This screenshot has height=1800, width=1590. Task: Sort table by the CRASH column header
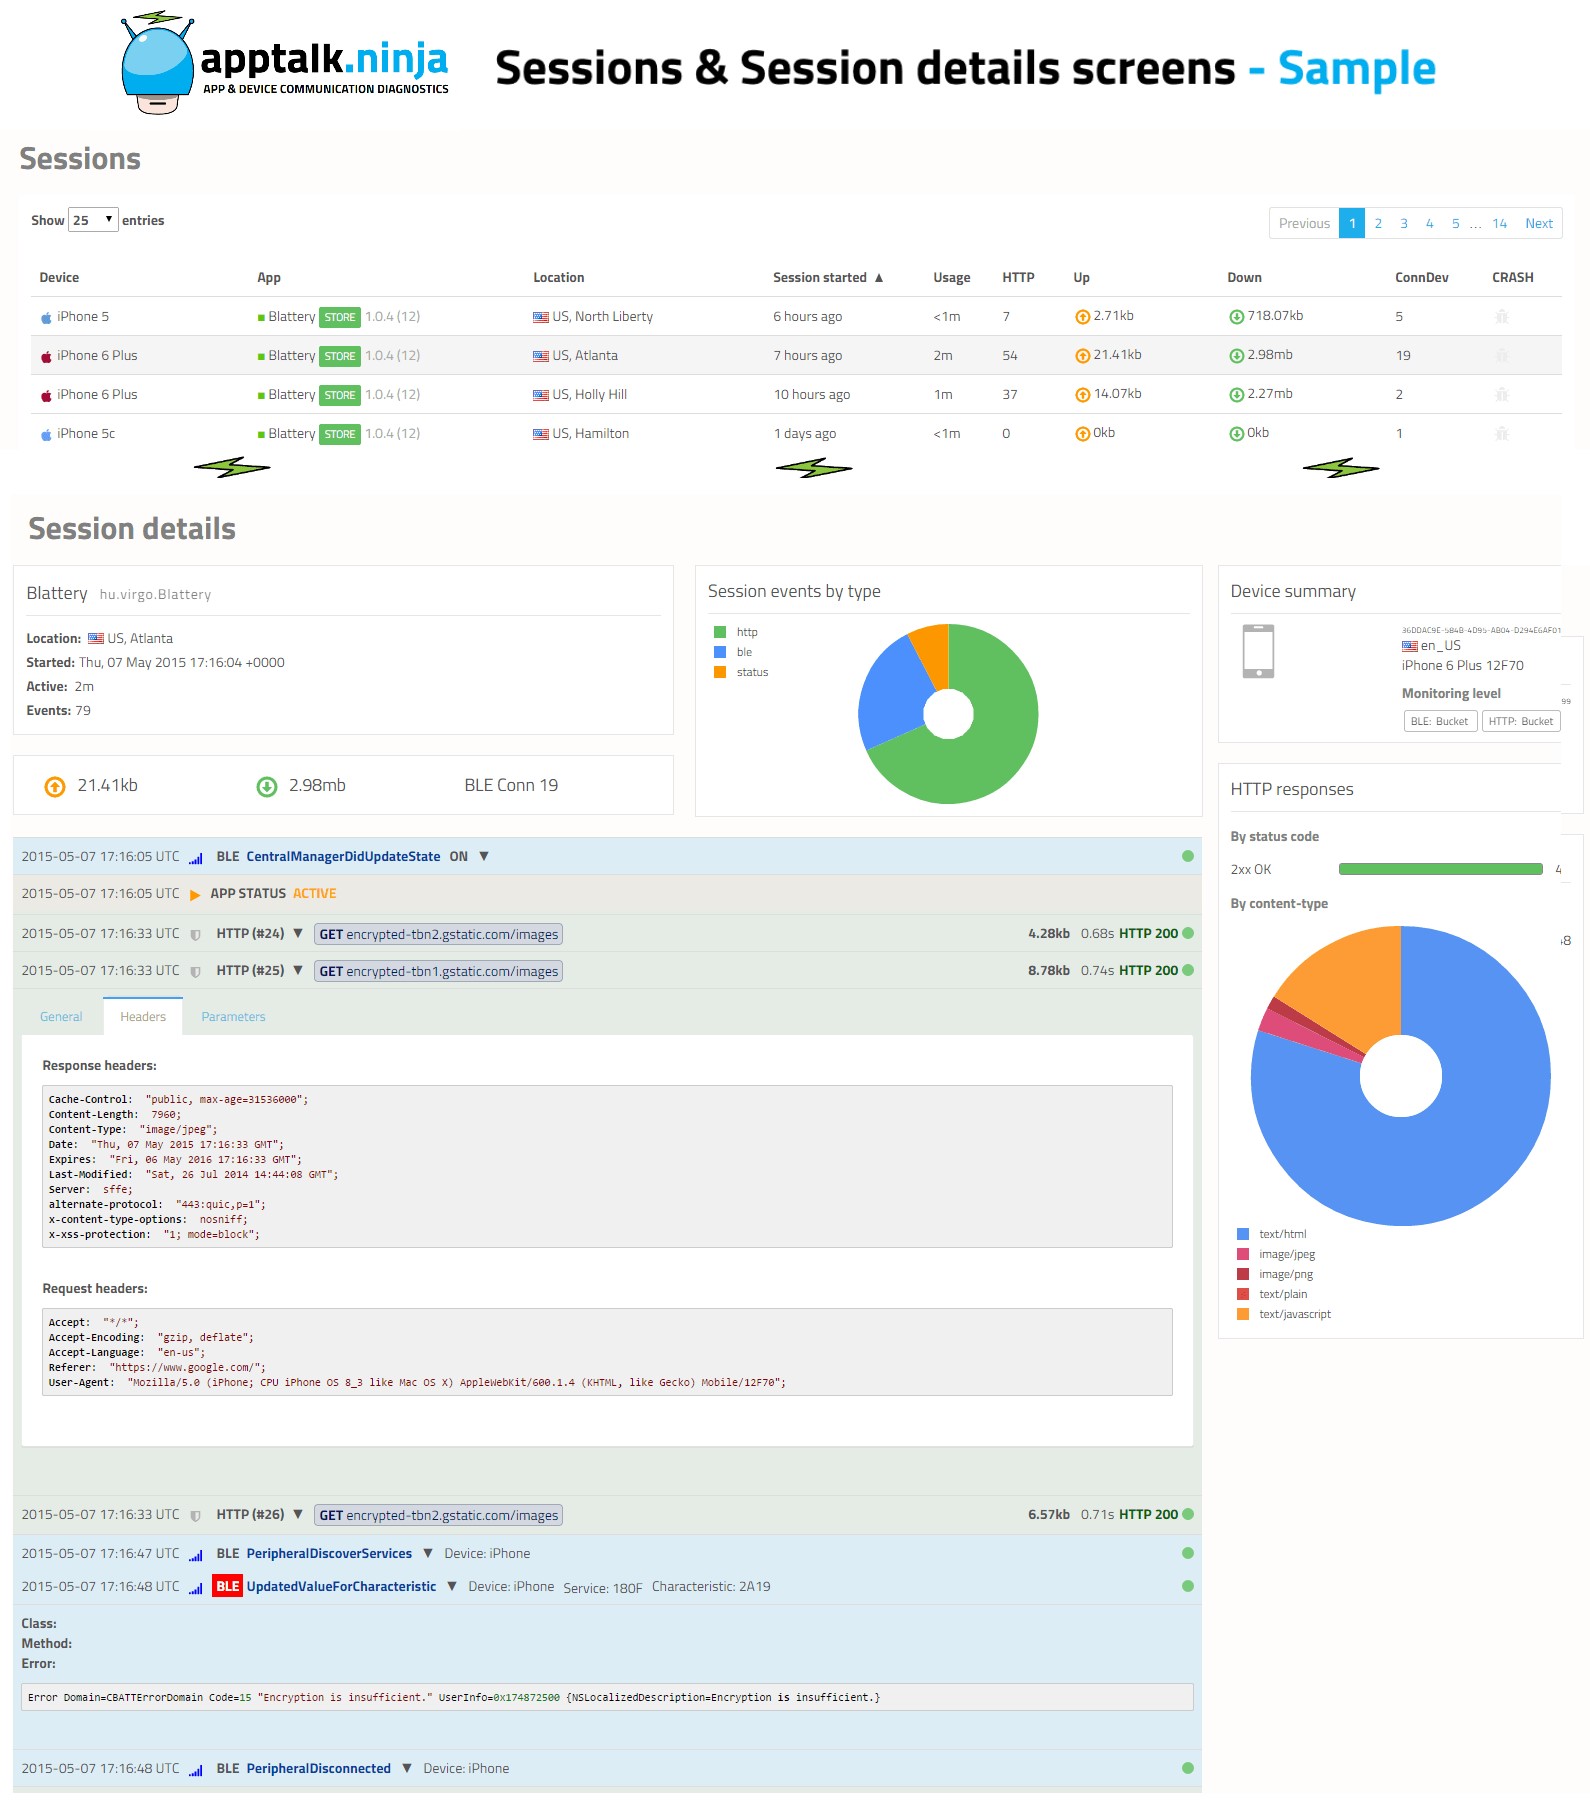coord(1513,278)
